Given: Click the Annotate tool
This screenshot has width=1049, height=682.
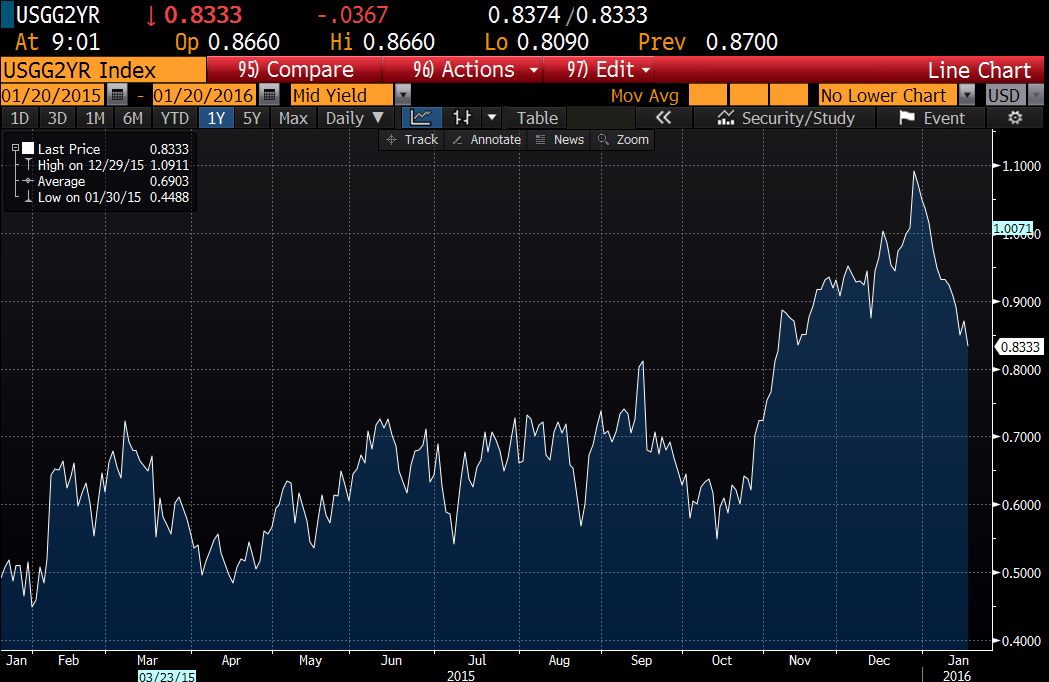Looking at the screenshot, I should click(x=487, y=140).
